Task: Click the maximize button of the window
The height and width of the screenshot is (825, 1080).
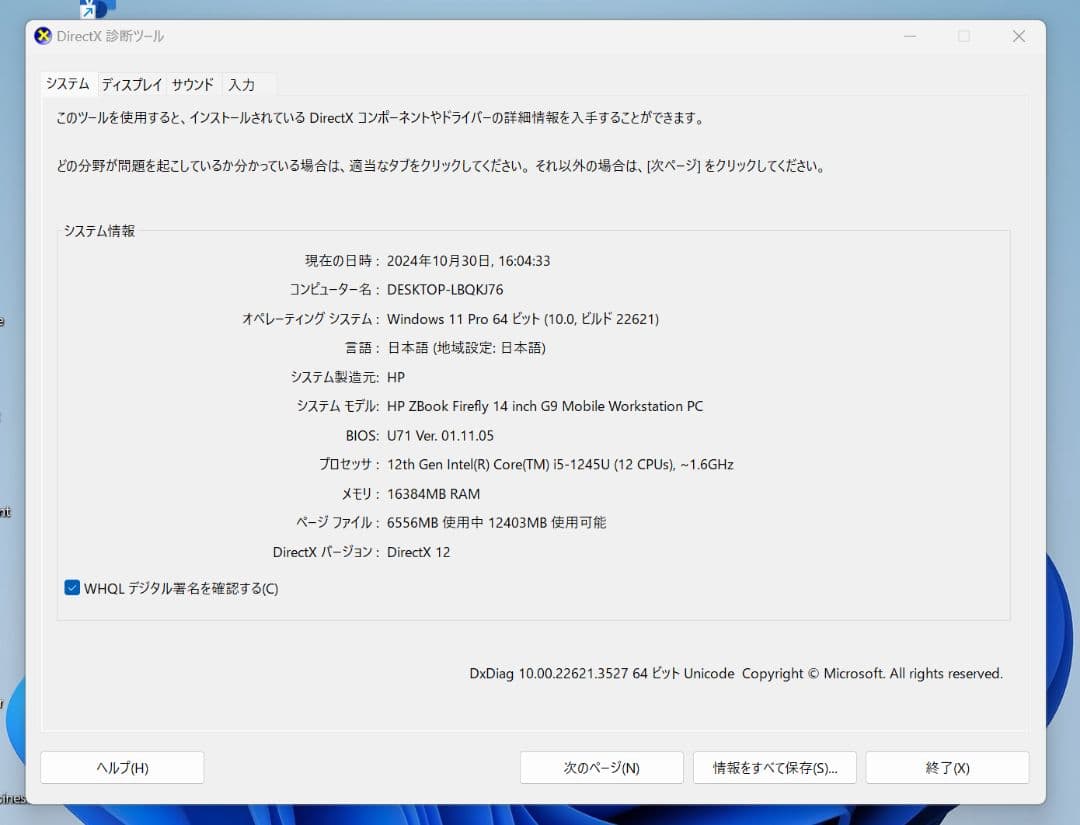Action: pos(964,36)
